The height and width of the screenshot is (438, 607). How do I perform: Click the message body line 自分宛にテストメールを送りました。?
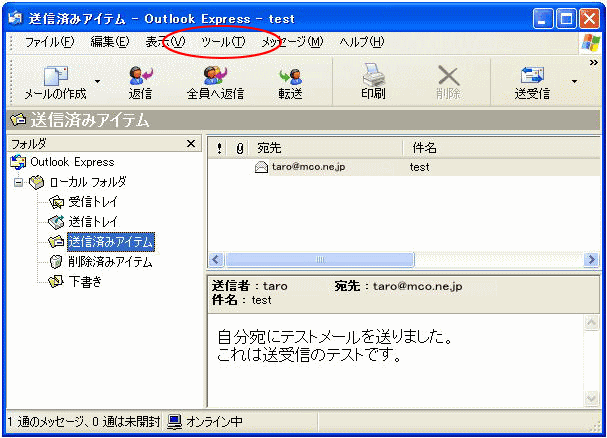(x=335, y=336)
